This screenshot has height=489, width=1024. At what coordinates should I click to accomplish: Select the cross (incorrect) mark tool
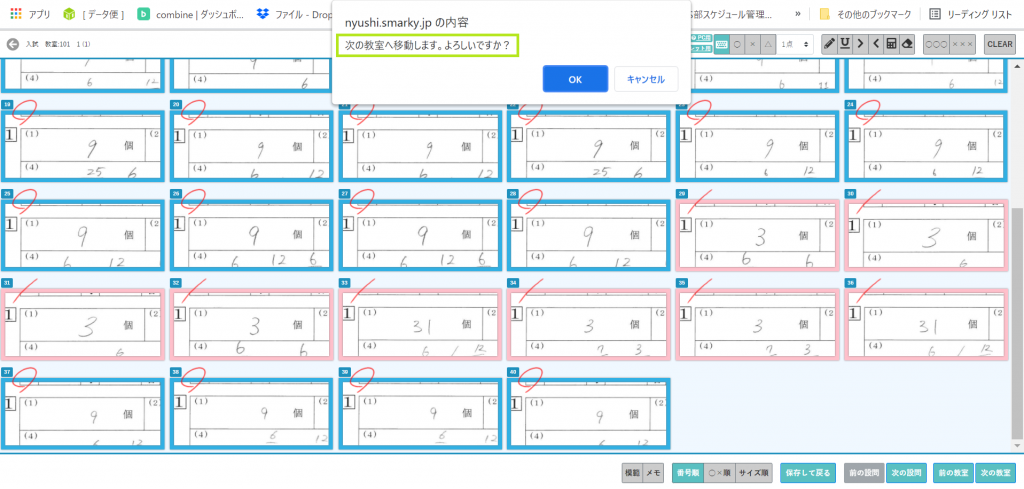pyautogui.click(x=752, y=44)
